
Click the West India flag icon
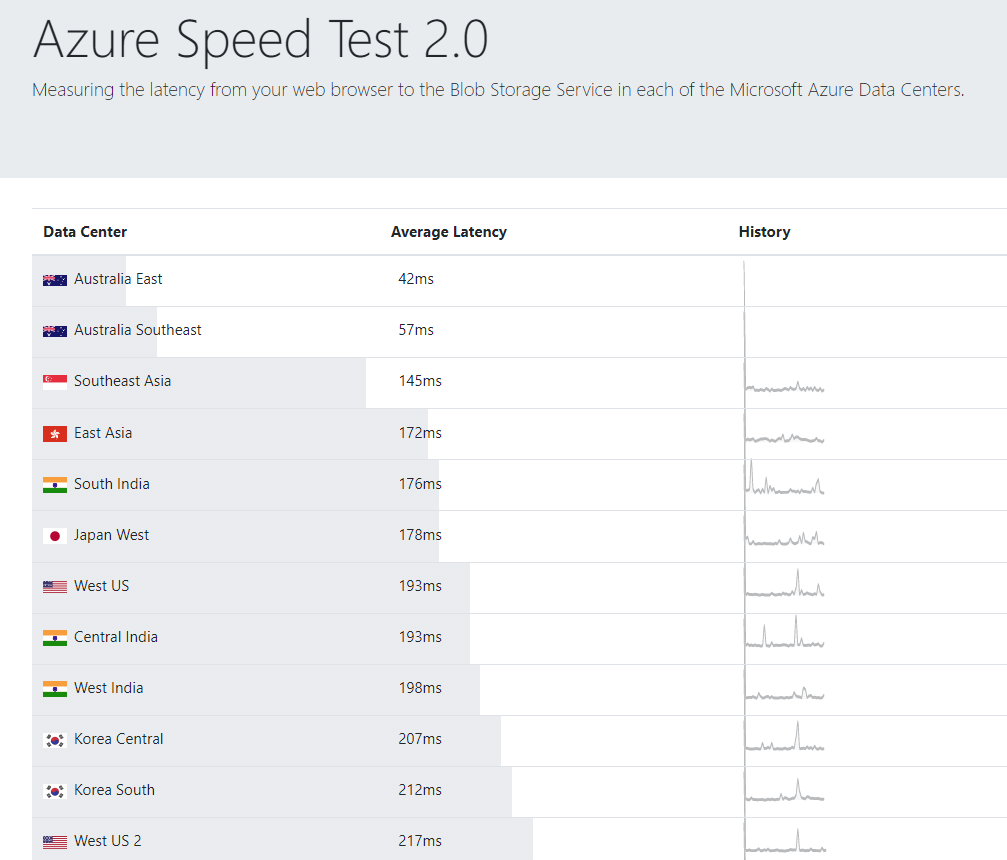[x=55, y=689]
